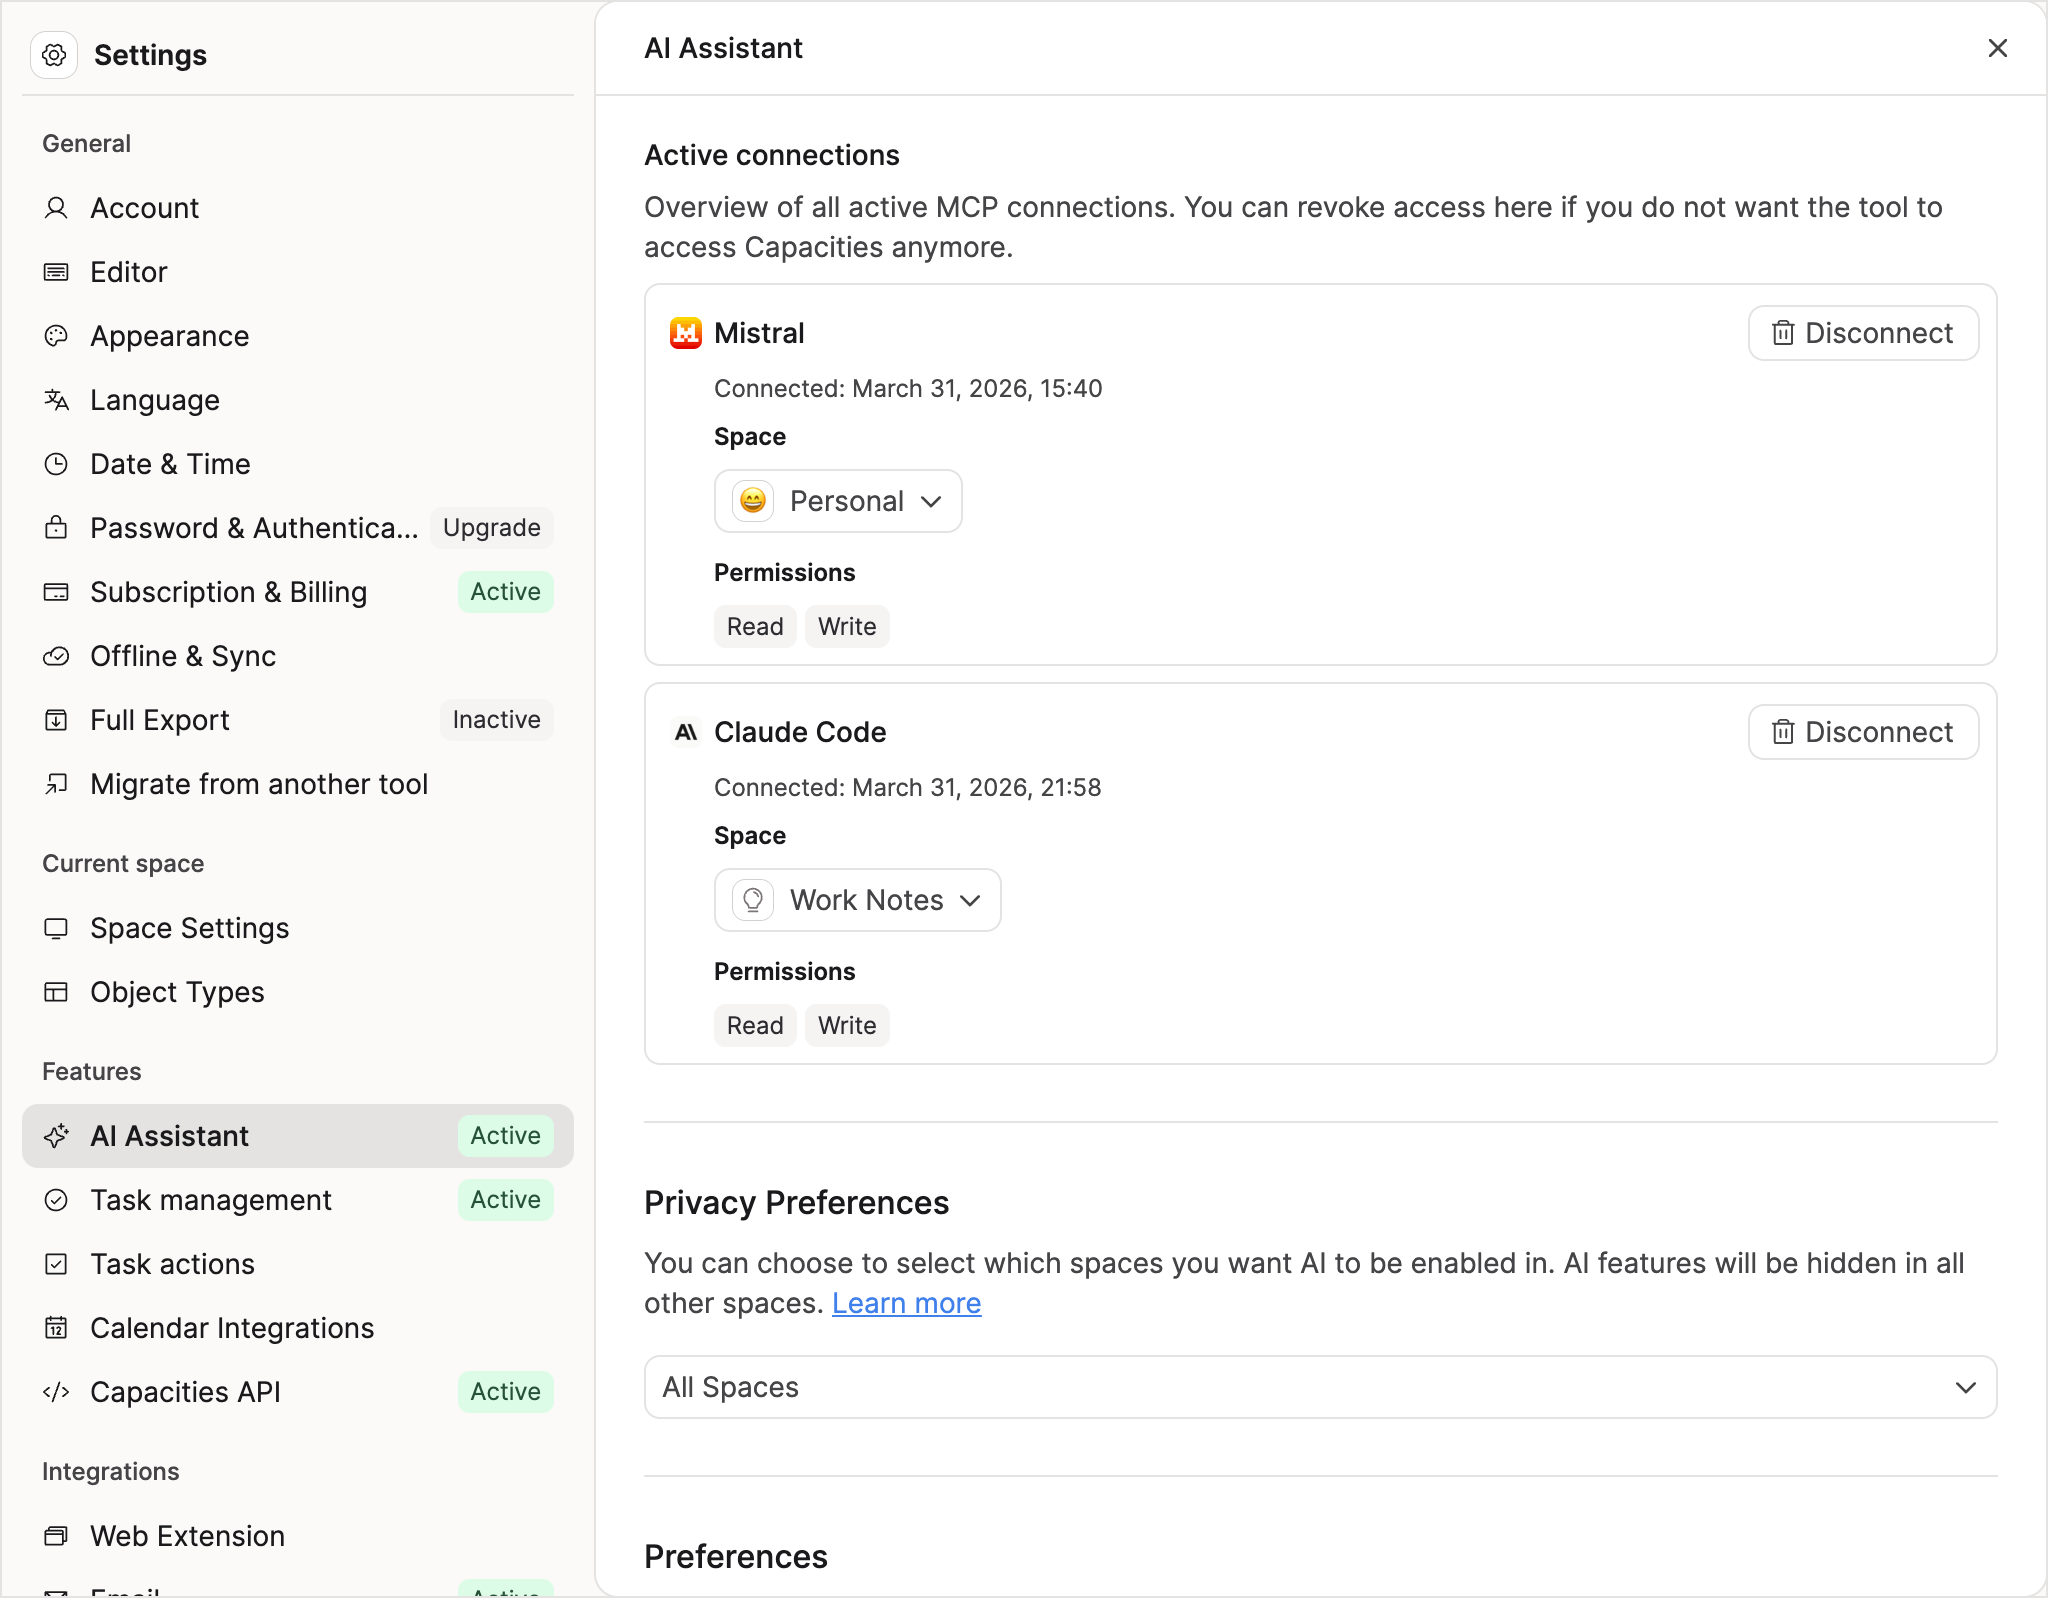2048x1598 pixels.
Task: Click the Capacities API code icon
Action: pos(56,1392)
